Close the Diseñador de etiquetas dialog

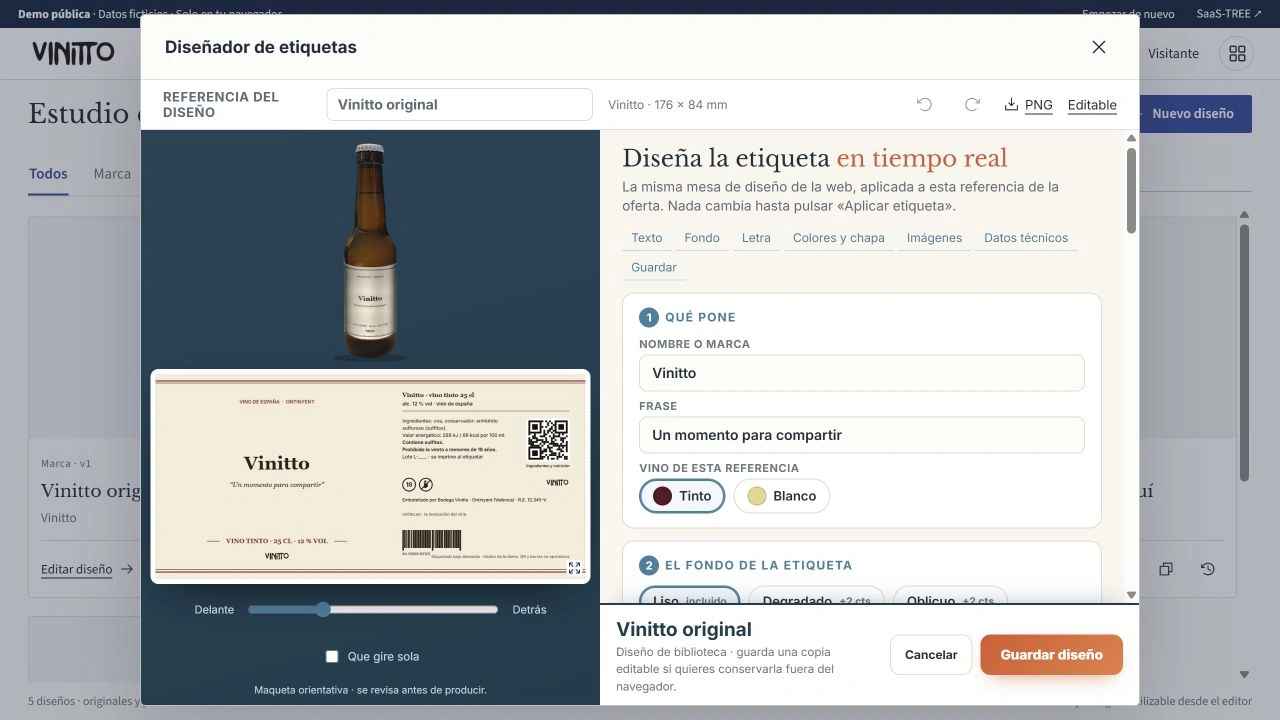(1099, 47)
